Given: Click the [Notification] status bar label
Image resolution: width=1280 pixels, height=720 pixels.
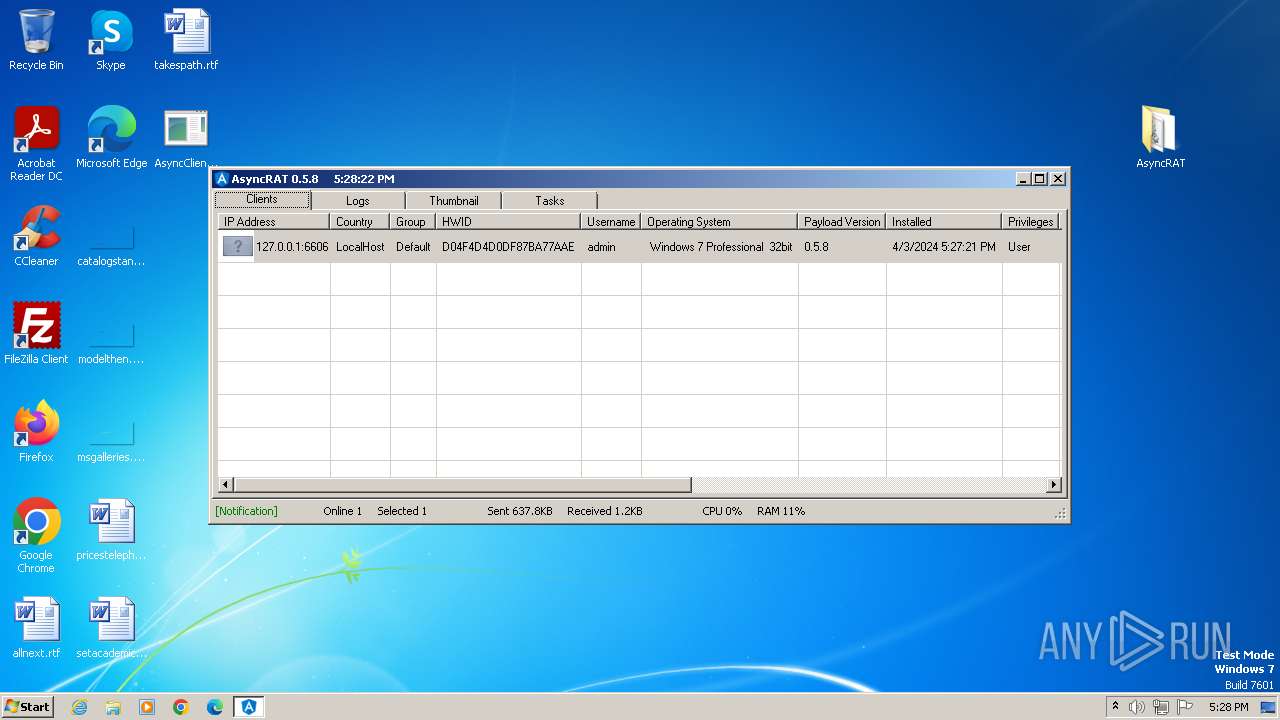Looking at the screenshot, I should click(x=246, y=511).
